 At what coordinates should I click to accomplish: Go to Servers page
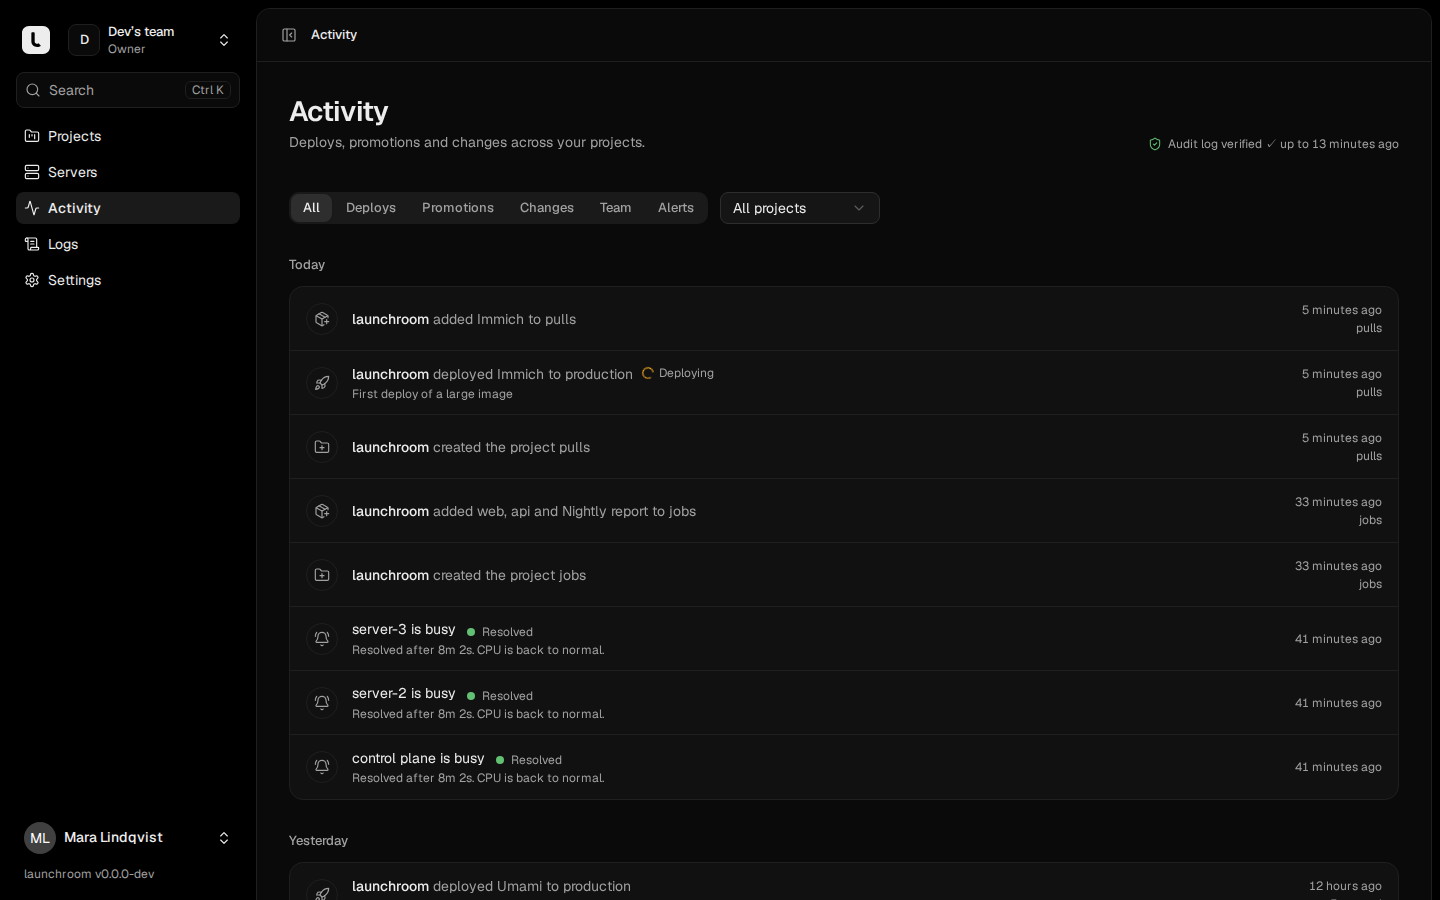point(128,172)
